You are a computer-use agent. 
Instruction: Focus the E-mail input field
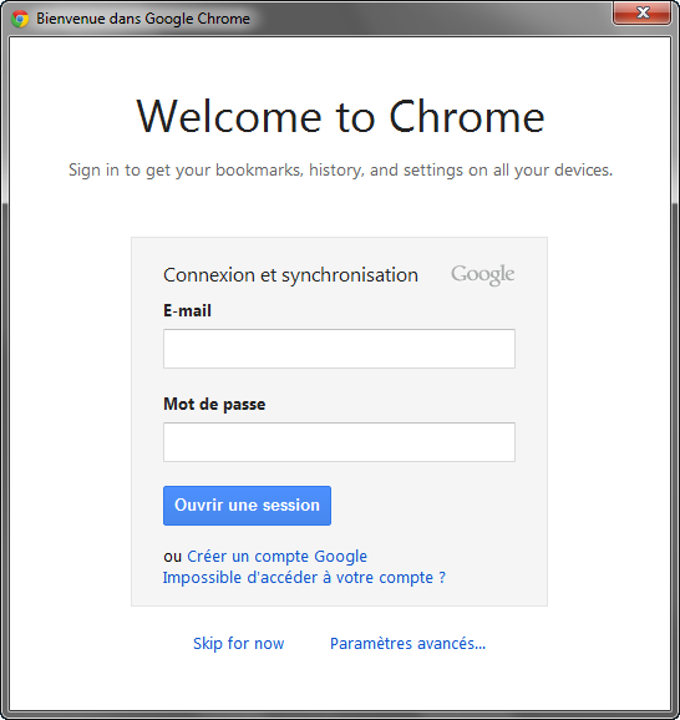(339, 349)
